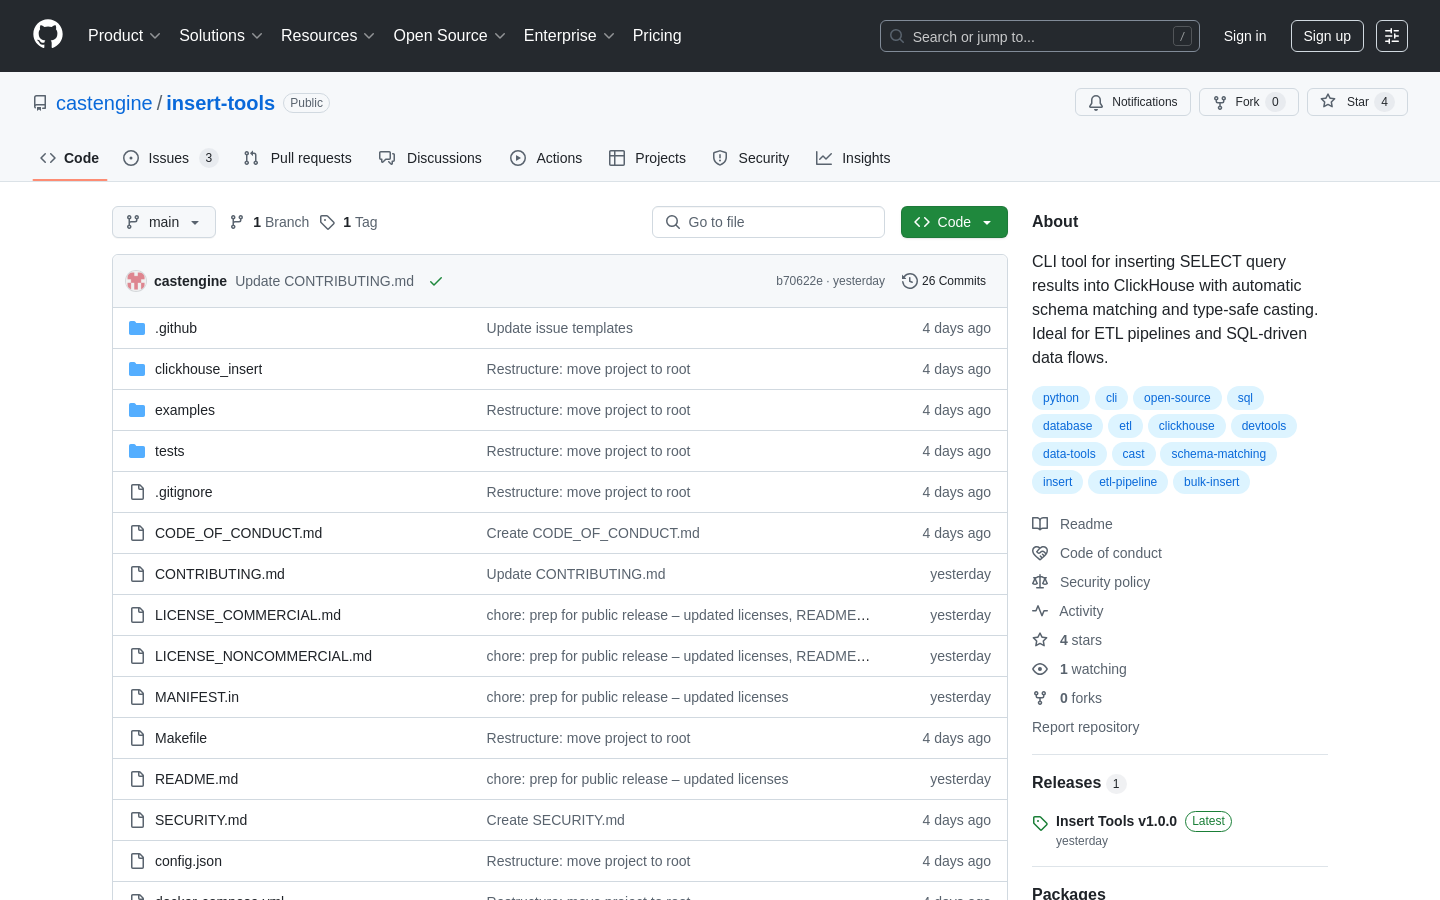Open the insert-tools repository link
The image size is (1440, 900).
[220, 103]
